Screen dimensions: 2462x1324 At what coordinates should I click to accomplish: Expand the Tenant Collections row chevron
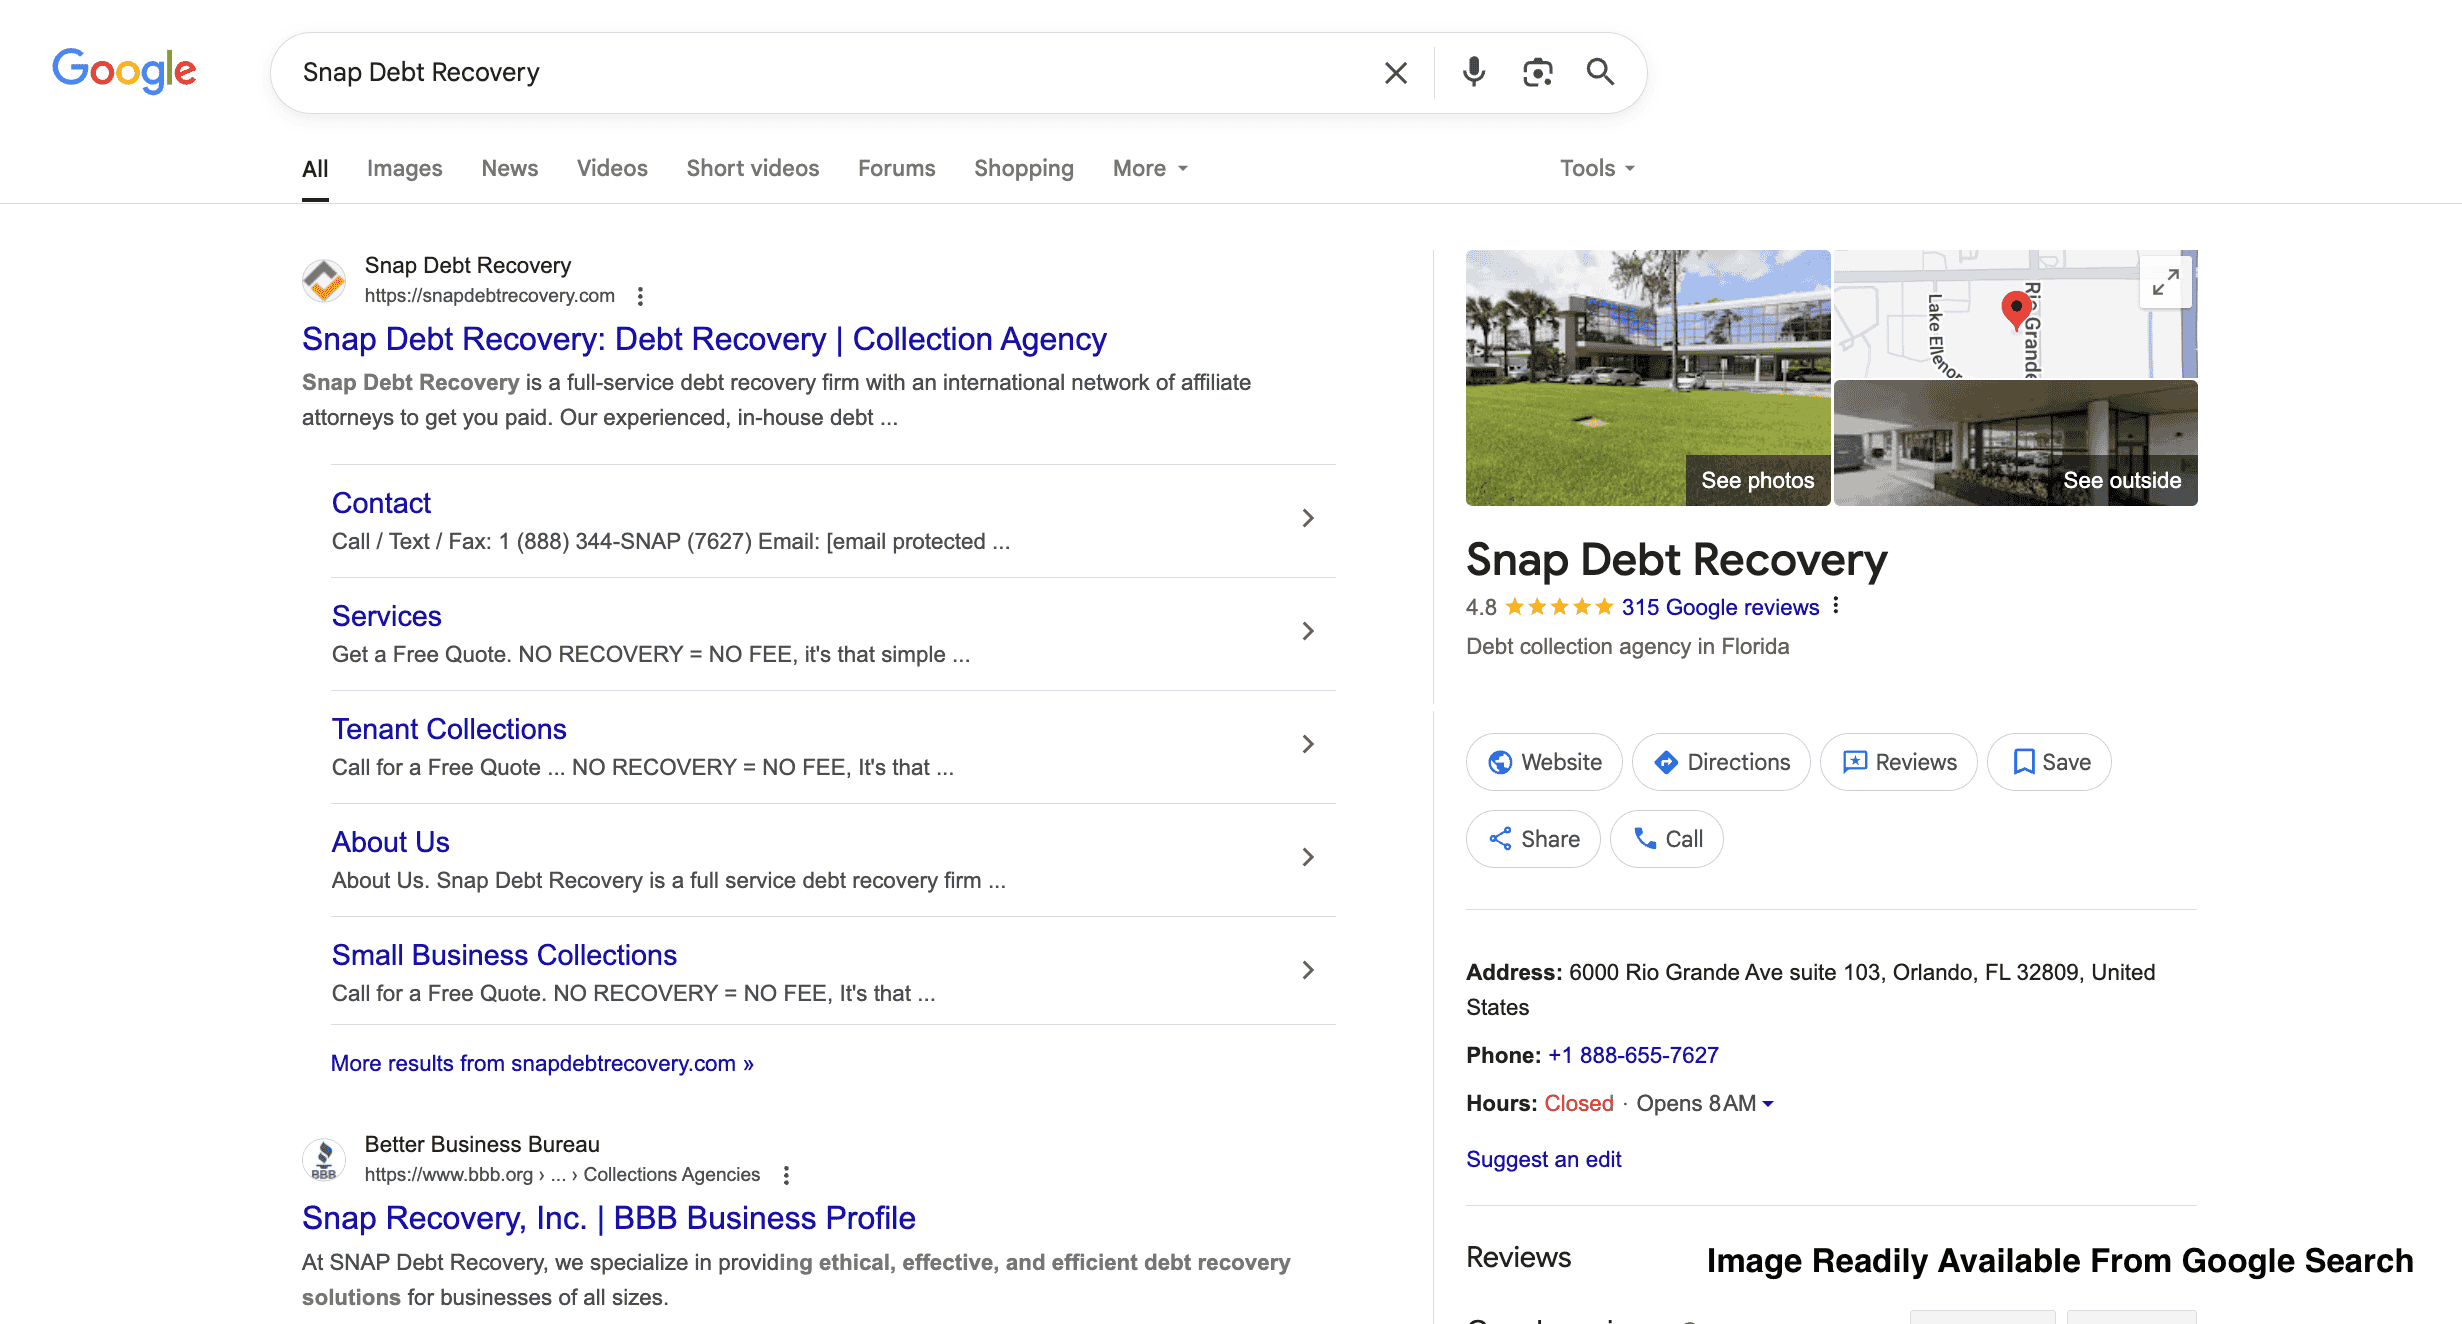point(1308,744)
